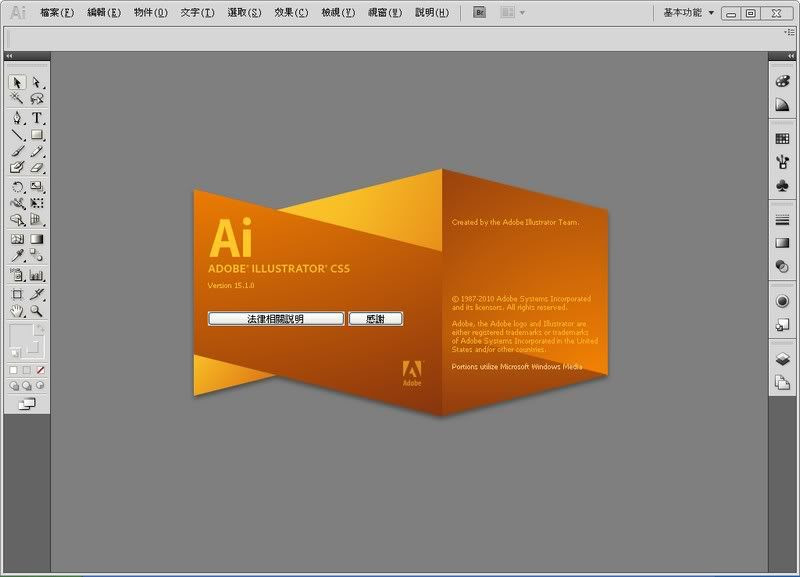Select the Direct Selection tool
The image size is (800, 577).
[x=37, y=82]
